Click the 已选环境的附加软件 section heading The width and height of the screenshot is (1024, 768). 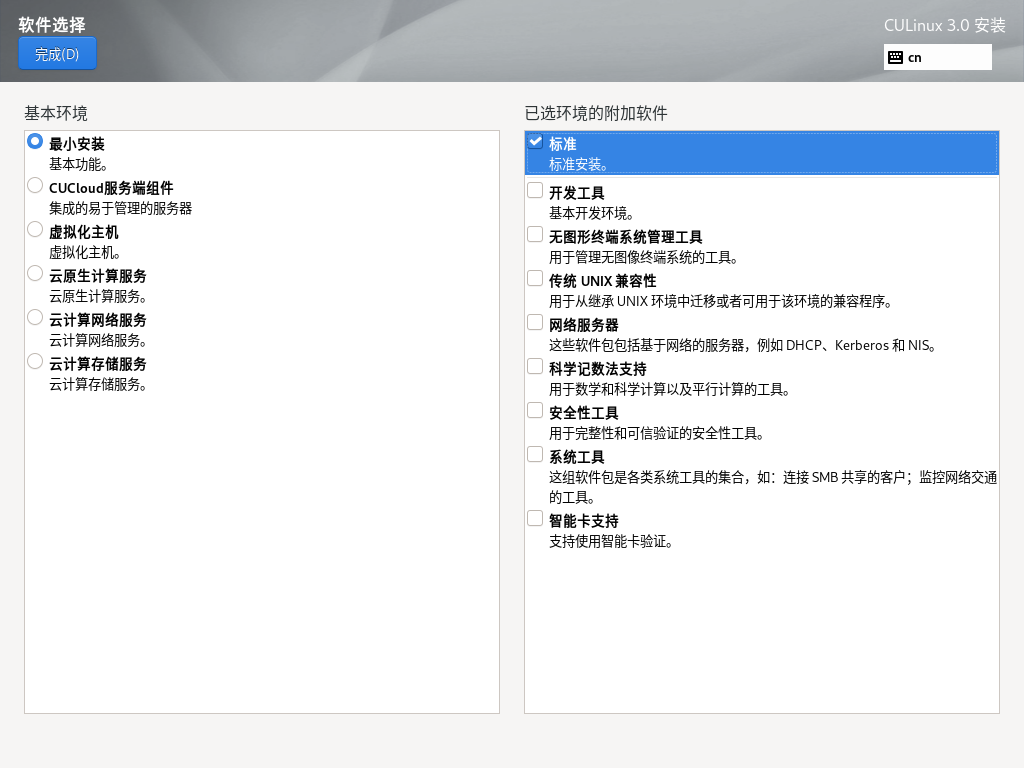click(596, 113)
